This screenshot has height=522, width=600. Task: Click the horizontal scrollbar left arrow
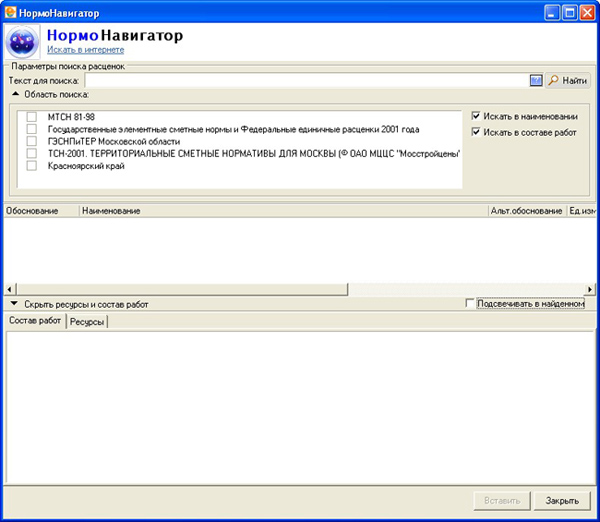[x=10, y=289]
